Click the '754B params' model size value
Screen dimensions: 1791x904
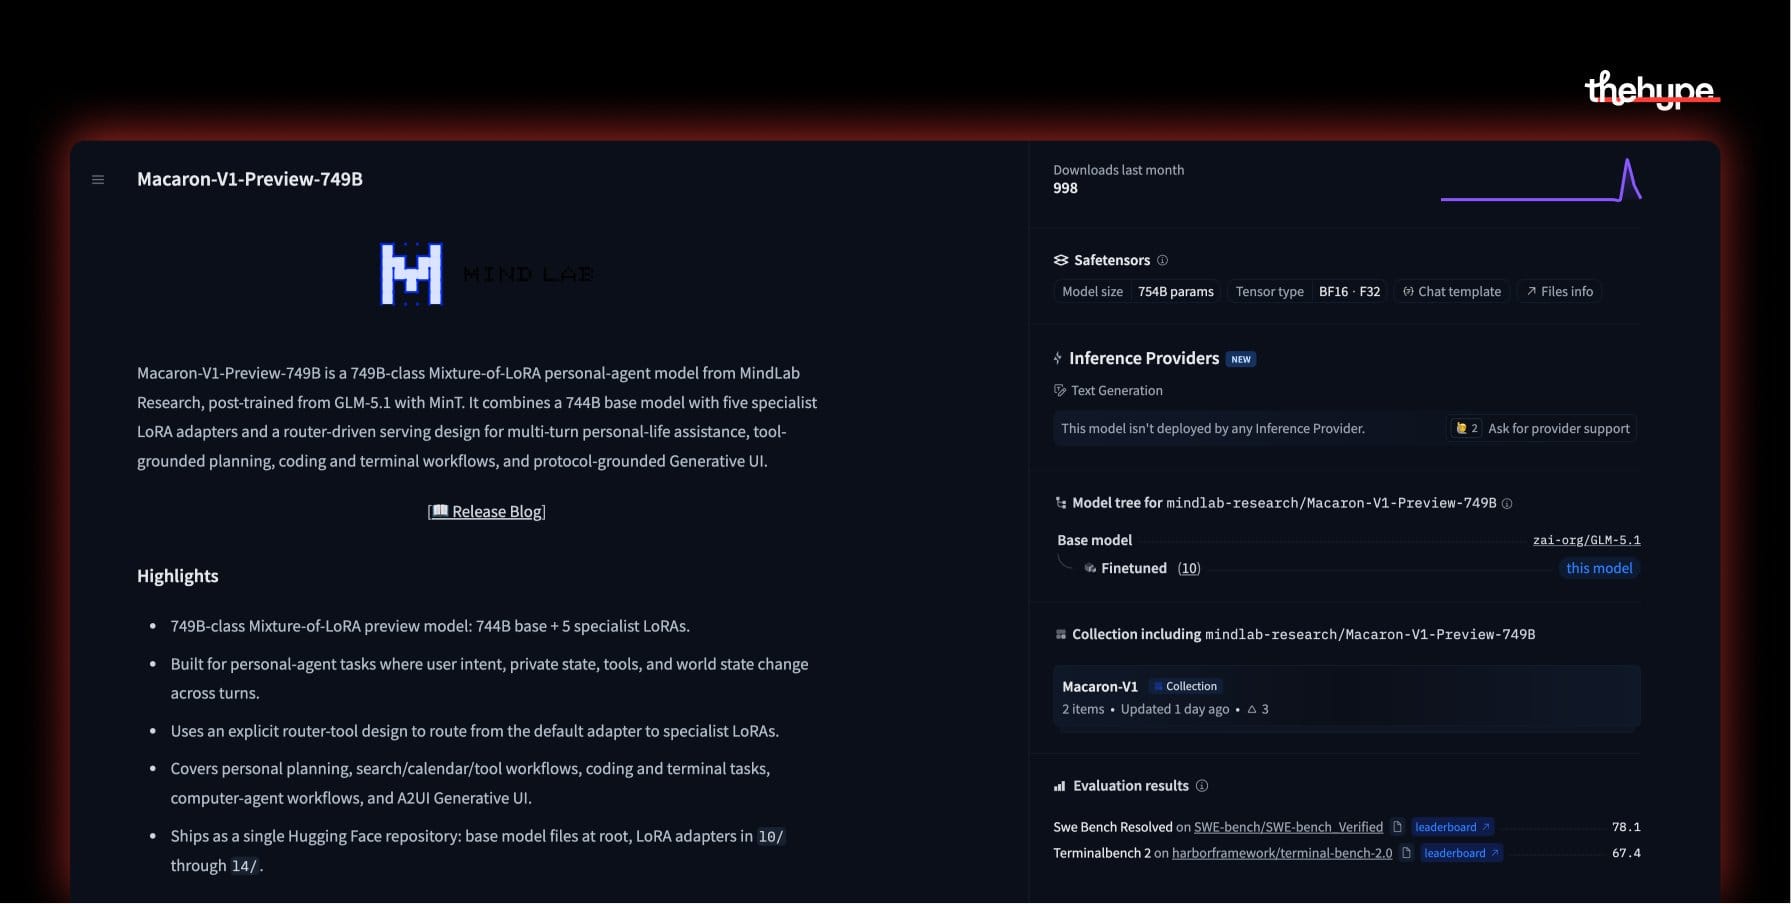click(x=1176, y=291)
